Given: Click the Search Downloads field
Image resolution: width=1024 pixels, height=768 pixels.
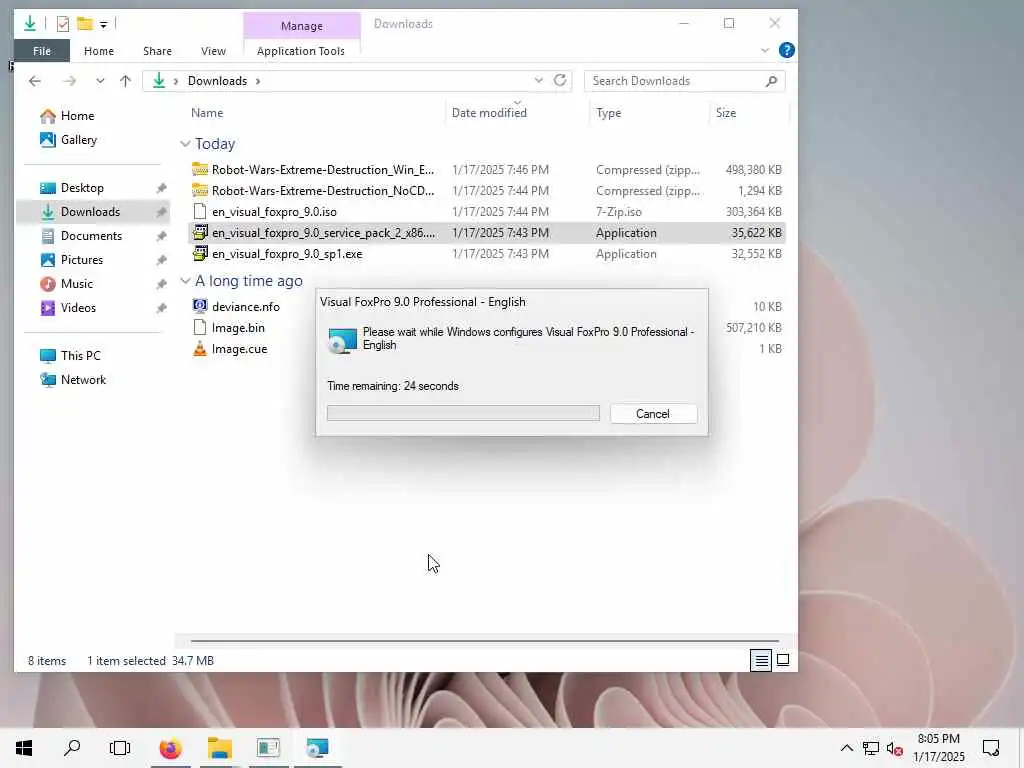Looking at the screenshot, I should [x=685, y=81].
